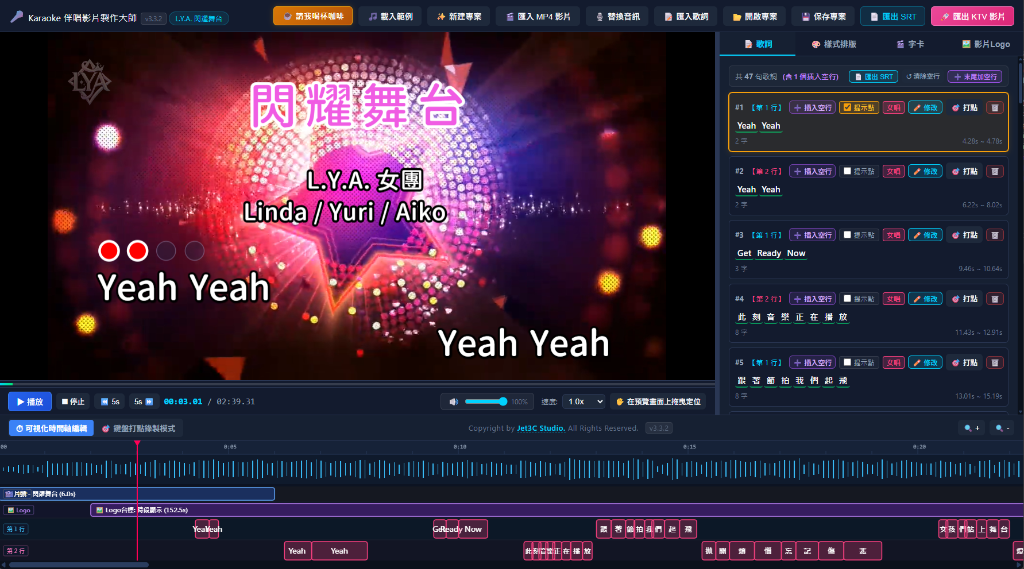This screenshot has width=1024, height=569.
Task: Select 片頭 - 閃耀舞台 timeline clip
Action: [x=138, y=494]
